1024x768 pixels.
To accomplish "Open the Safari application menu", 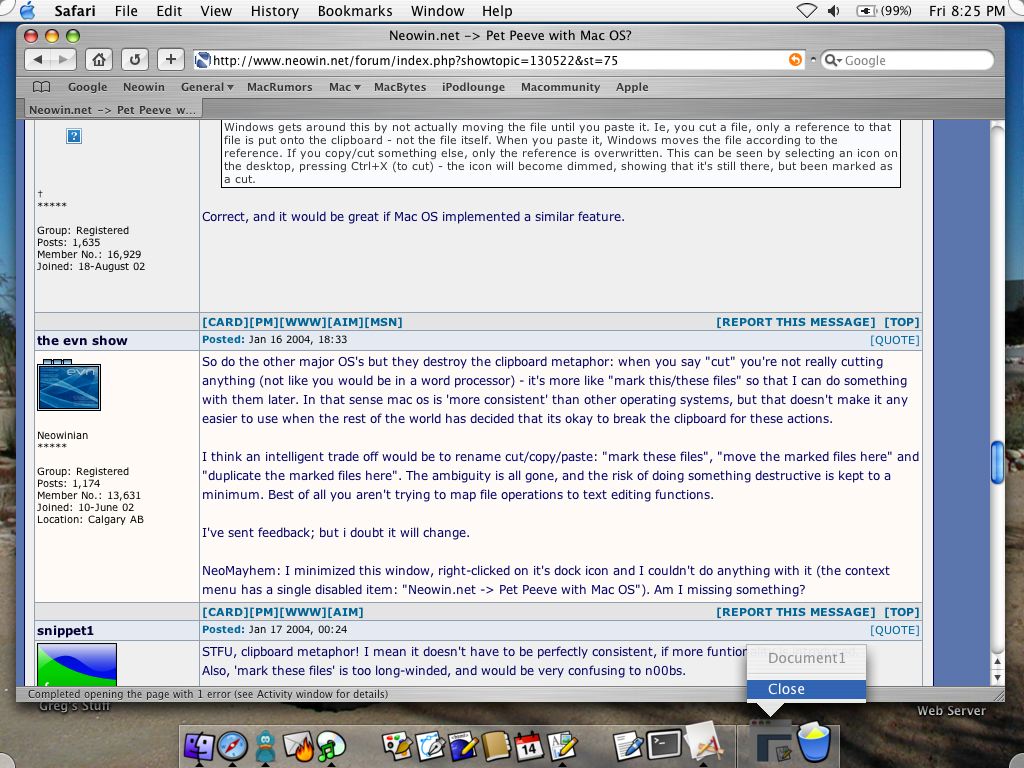I will point(74,10).
